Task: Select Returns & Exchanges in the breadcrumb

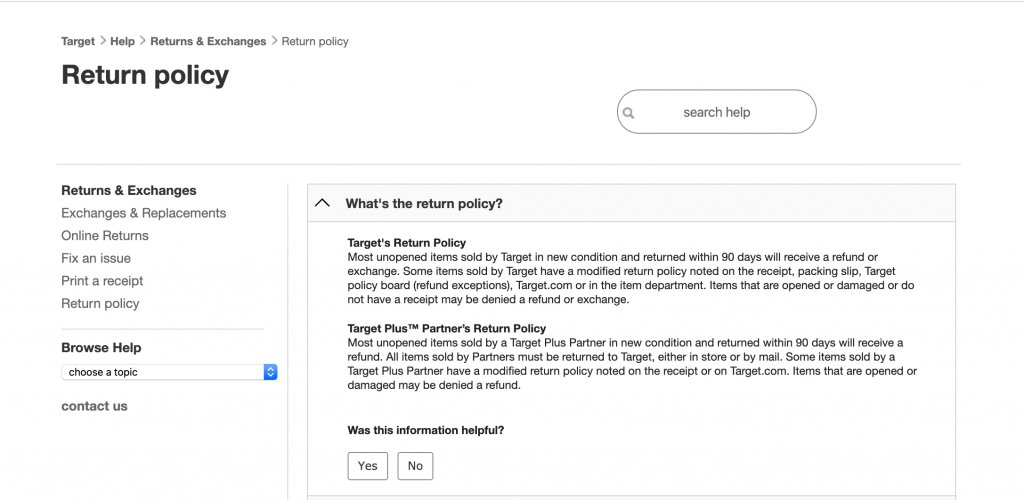Action: pos(208,42)
